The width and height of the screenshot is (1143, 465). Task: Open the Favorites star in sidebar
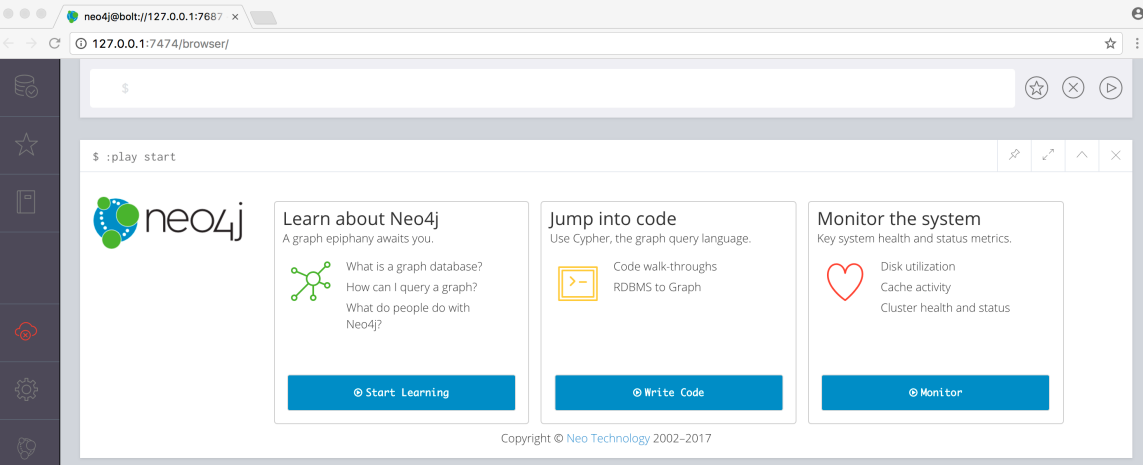26,145
